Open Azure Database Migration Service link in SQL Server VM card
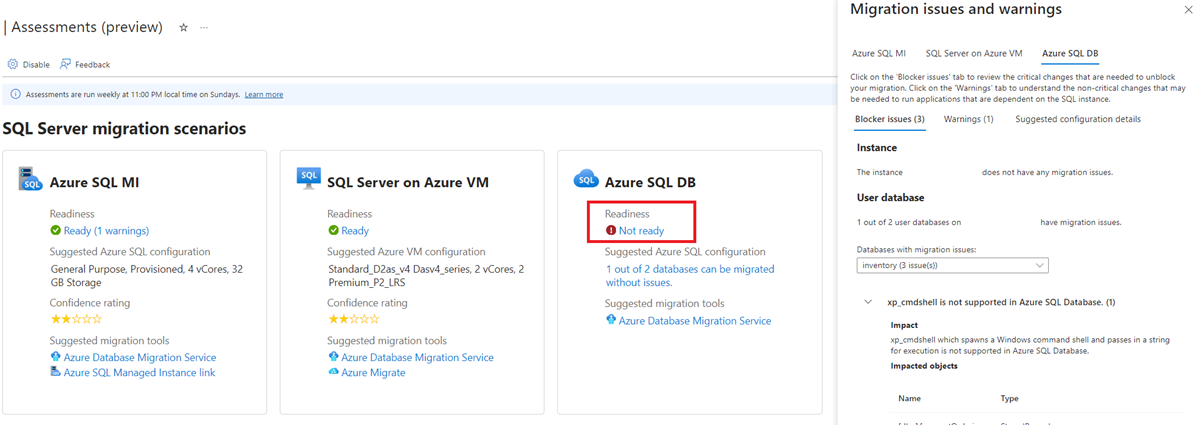The image size is (1200, 425). [x=417, y=357]
